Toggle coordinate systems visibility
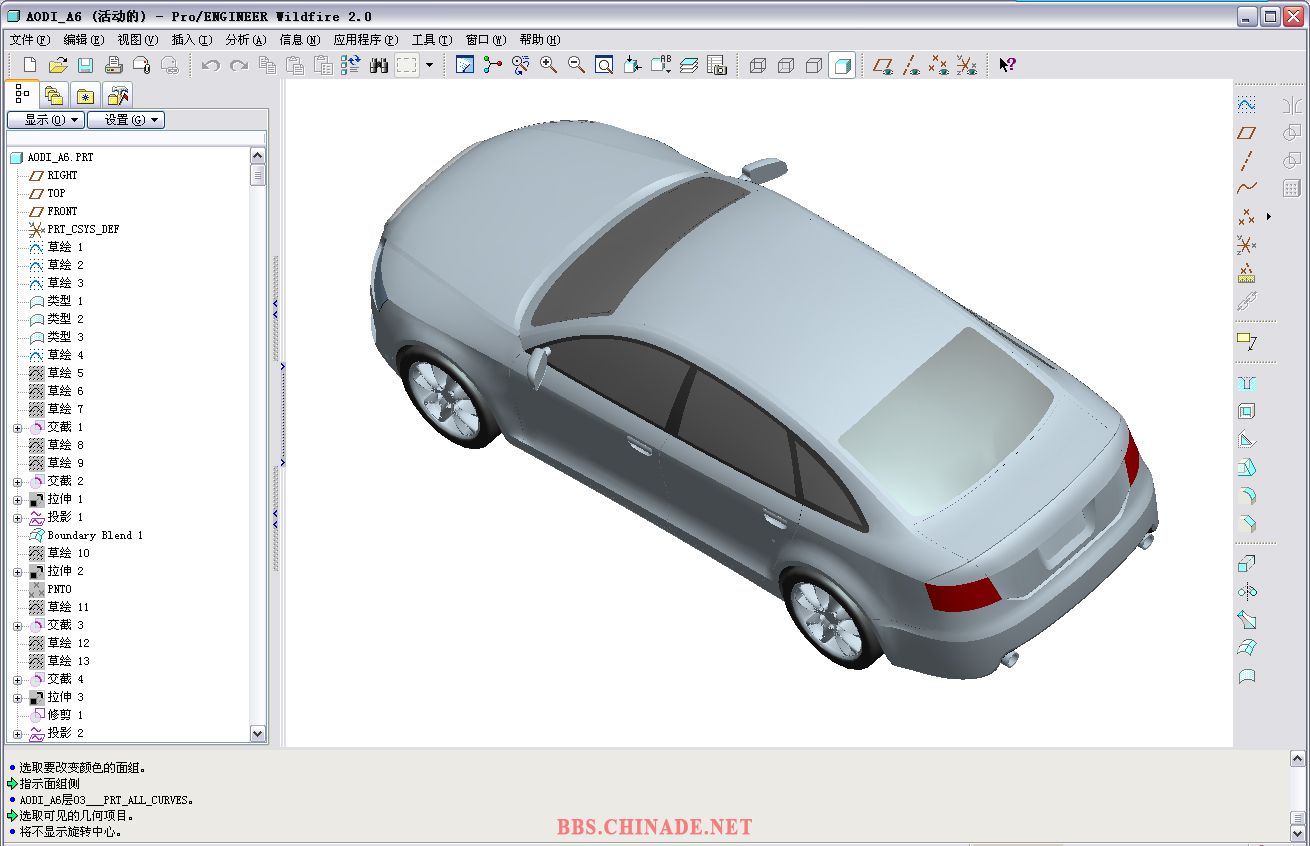1310x846 pixels. click(x=966, y=65)
